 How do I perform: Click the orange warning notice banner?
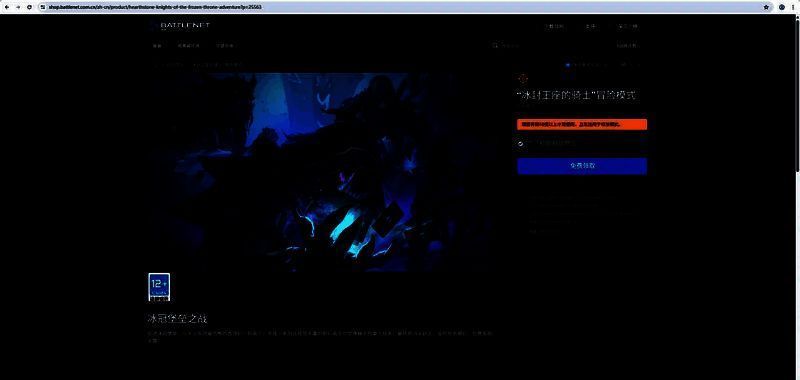[582, 124]
